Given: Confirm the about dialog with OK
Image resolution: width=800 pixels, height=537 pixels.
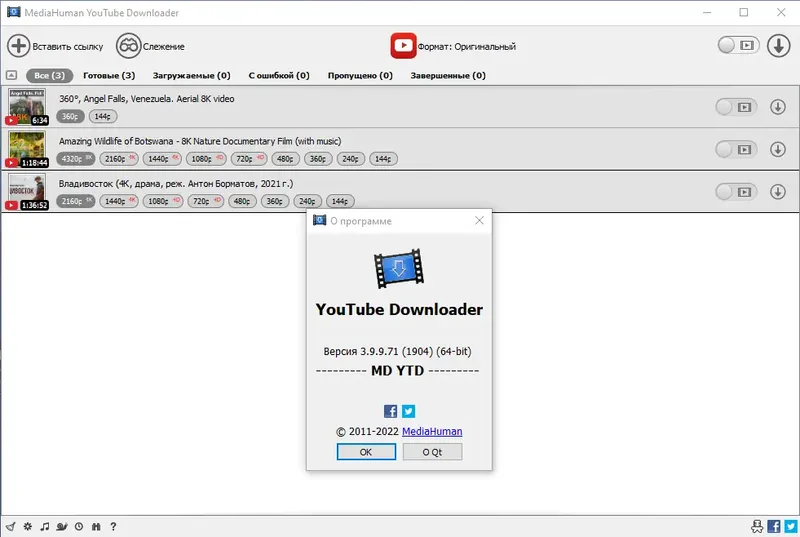Looking at the screenshot, I should click(x=366, y=452).
